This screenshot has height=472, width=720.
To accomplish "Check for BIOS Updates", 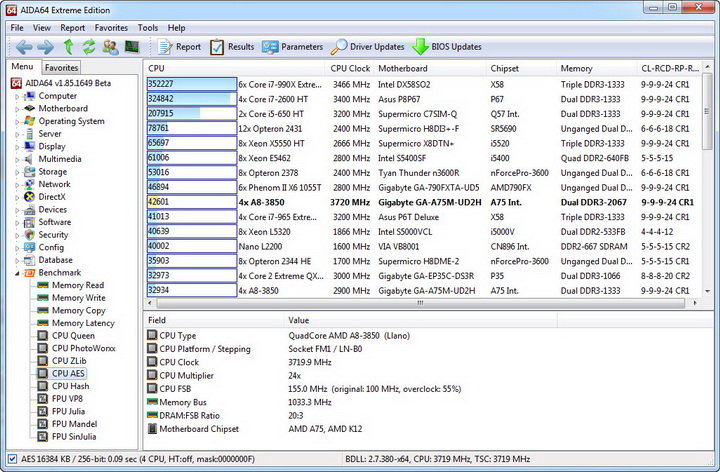I will (447, 47).
